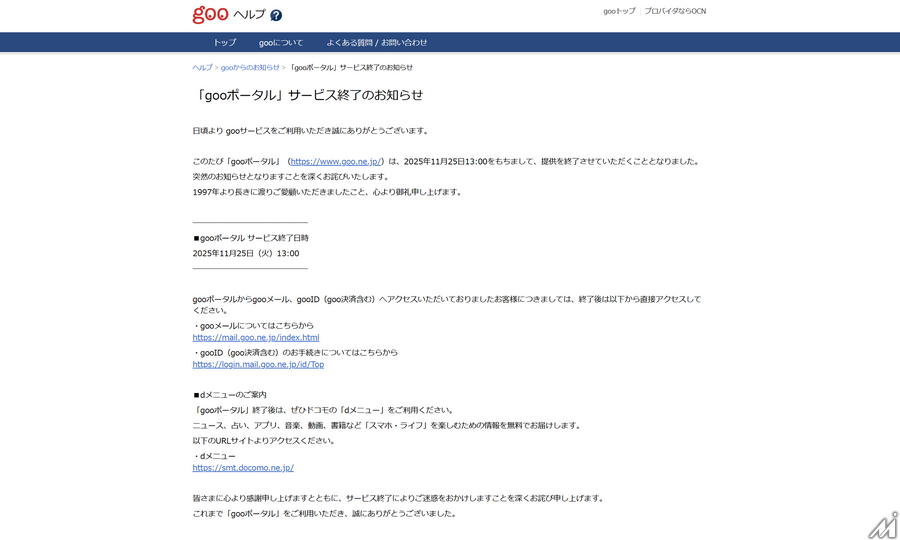Screen dimensions: 900x540
Task: Follow the smt.docomo.ne.jp dメニュー link
Action: coord(243,468)
